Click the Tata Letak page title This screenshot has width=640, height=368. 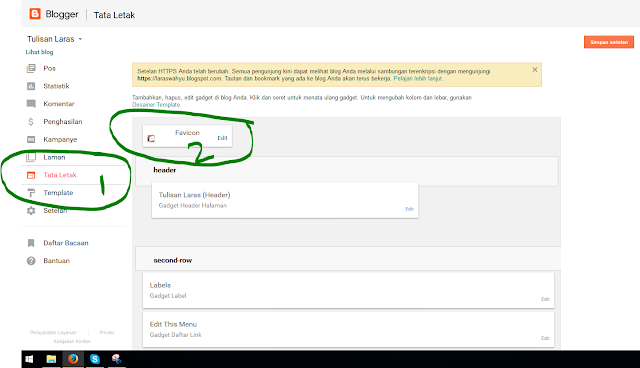pyautogui.click(x=114, y=15)
